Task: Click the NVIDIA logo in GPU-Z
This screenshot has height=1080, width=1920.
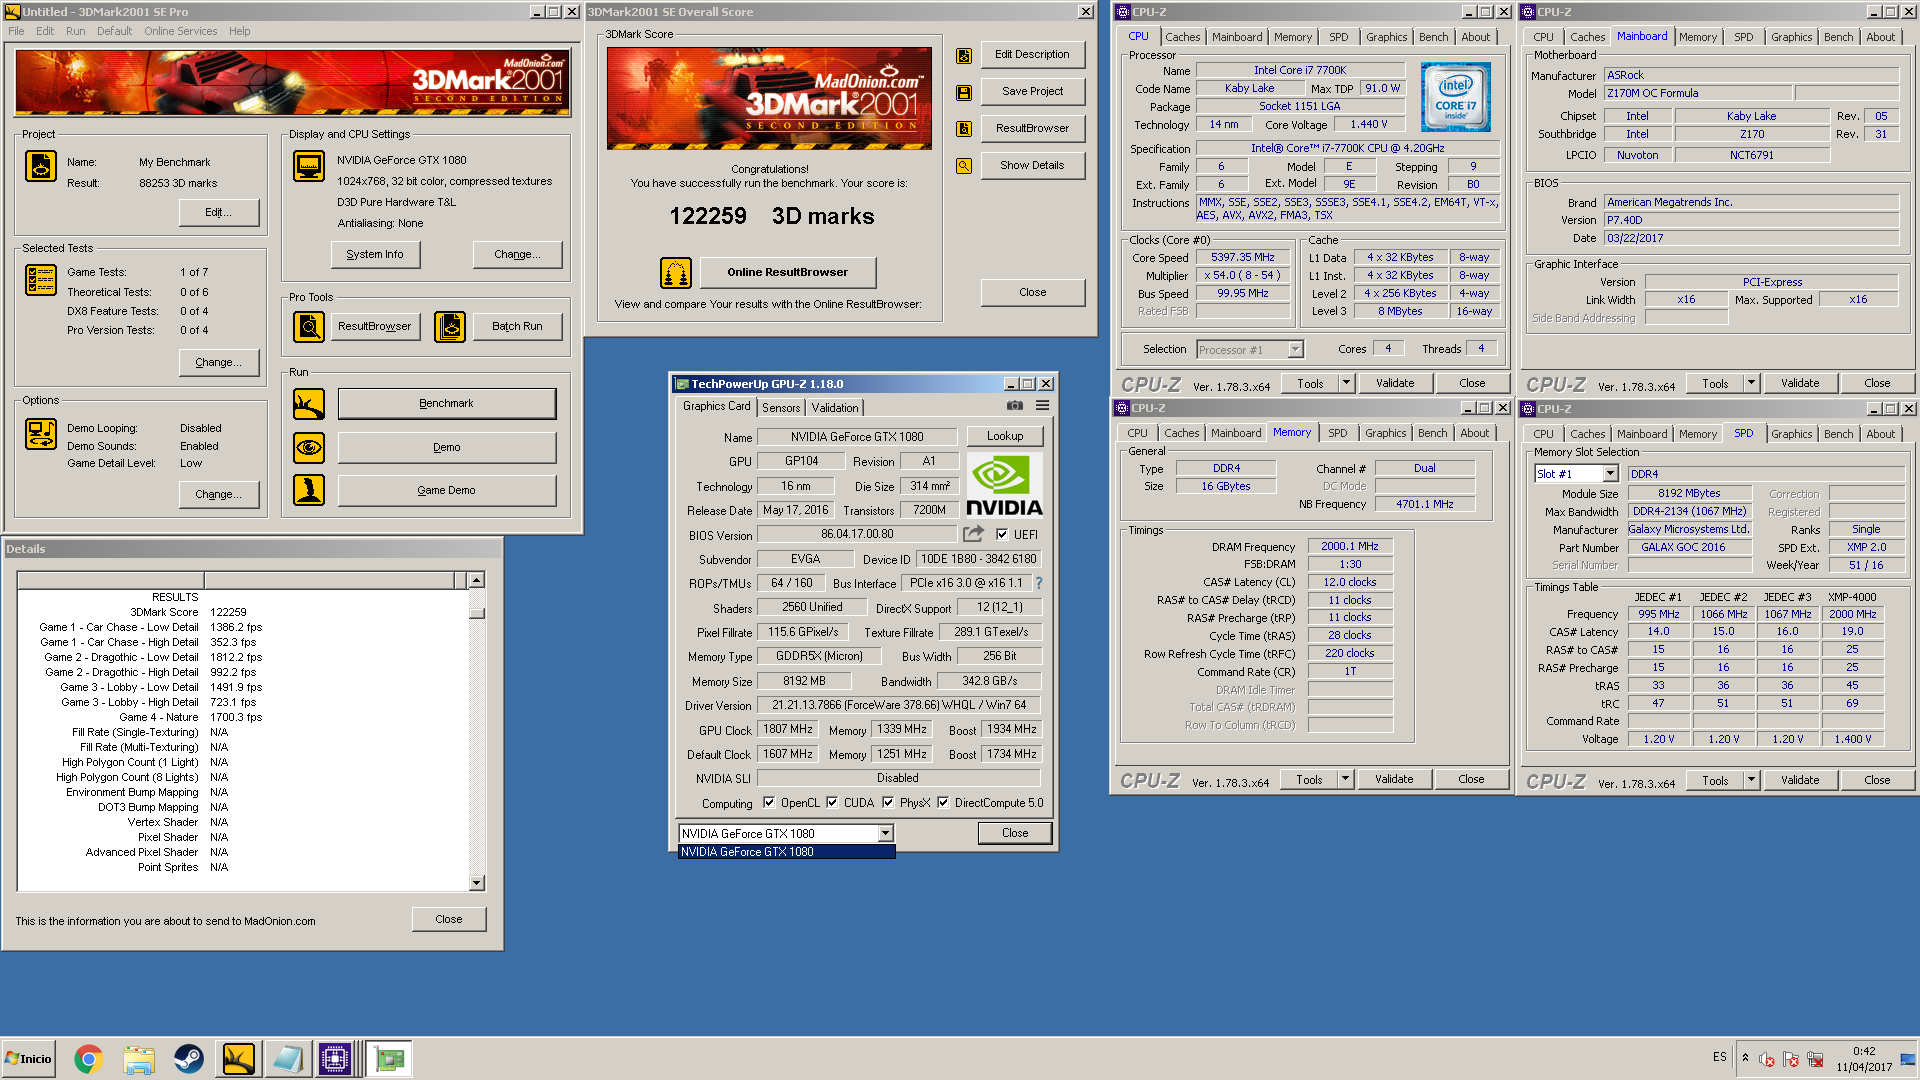Action: click(1004, 486)
